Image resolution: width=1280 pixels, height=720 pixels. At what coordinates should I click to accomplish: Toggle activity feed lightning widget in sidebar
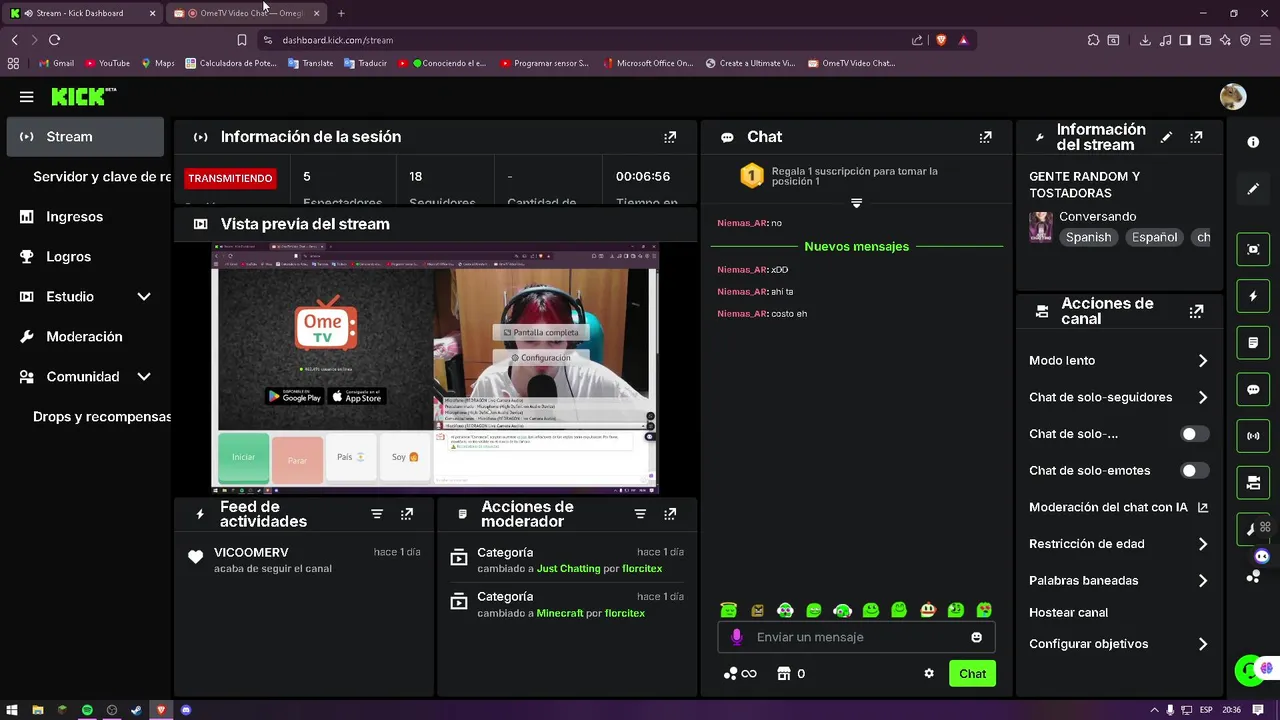[x=1253, y=296]
